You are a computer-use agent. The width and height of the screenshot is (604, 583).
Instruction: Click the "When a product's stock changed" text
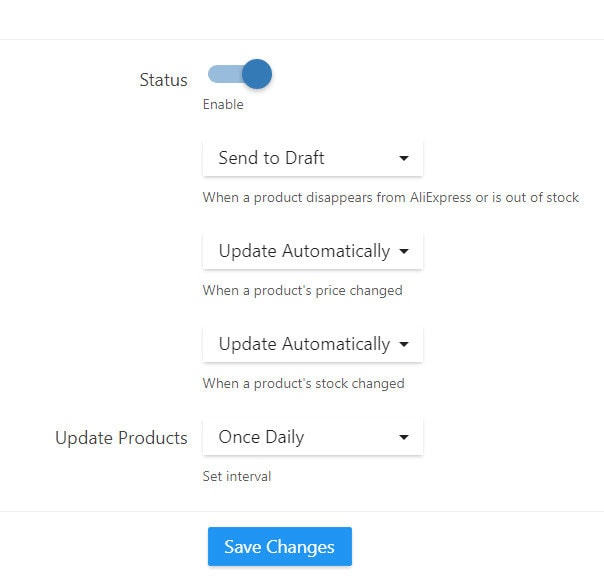click(303, 383)
